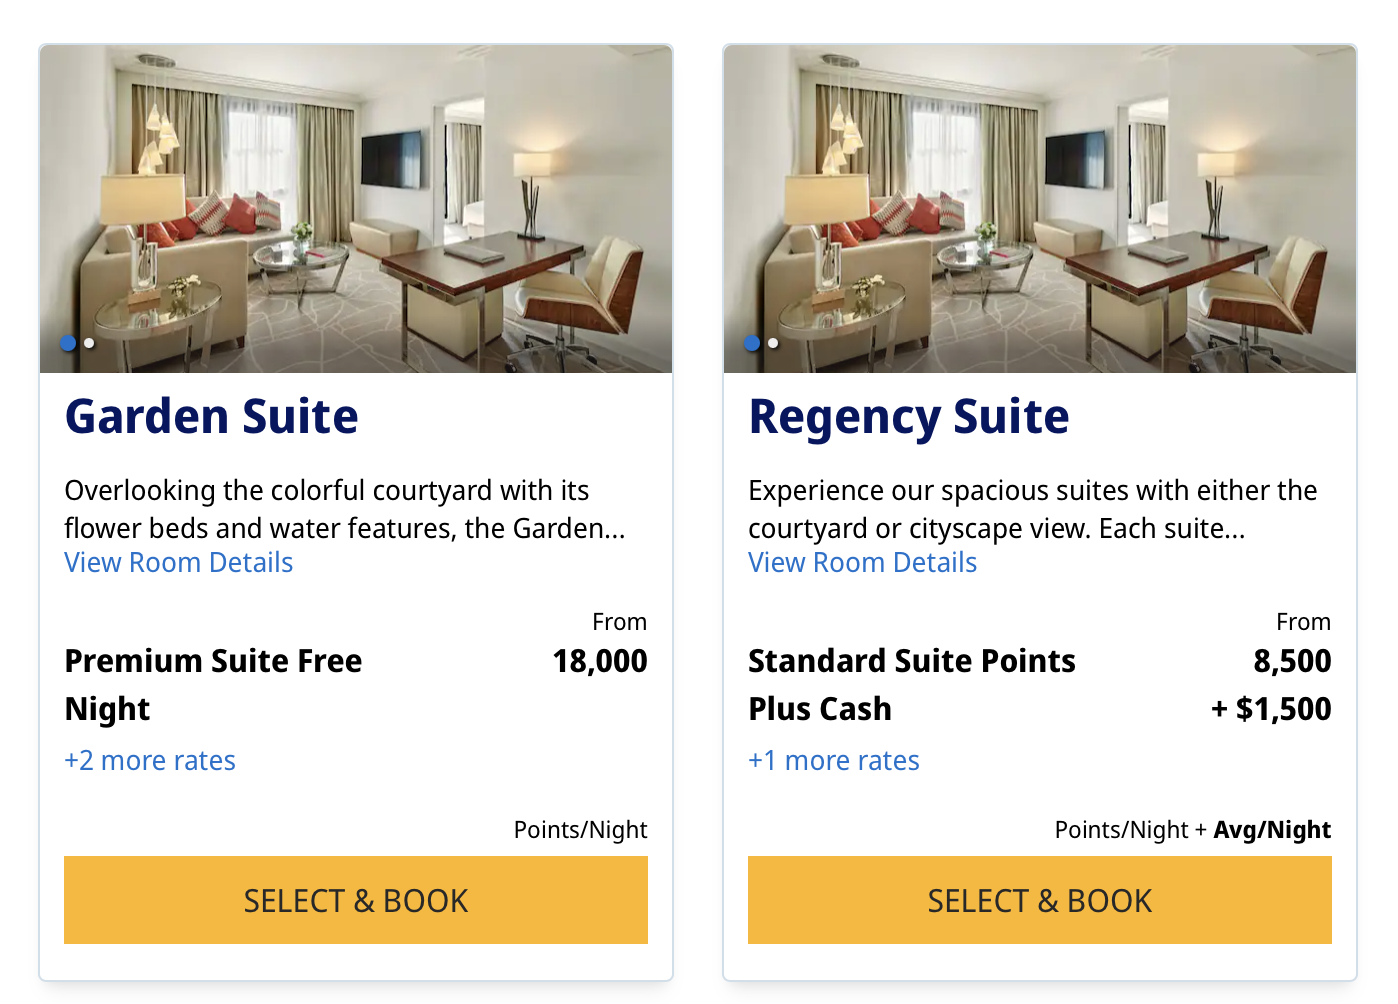View Room Details for the Garden Suite
Image resolution: width=1398 pixels, height=1004 pixels.
pyautogui.click(x=178, y=562)
